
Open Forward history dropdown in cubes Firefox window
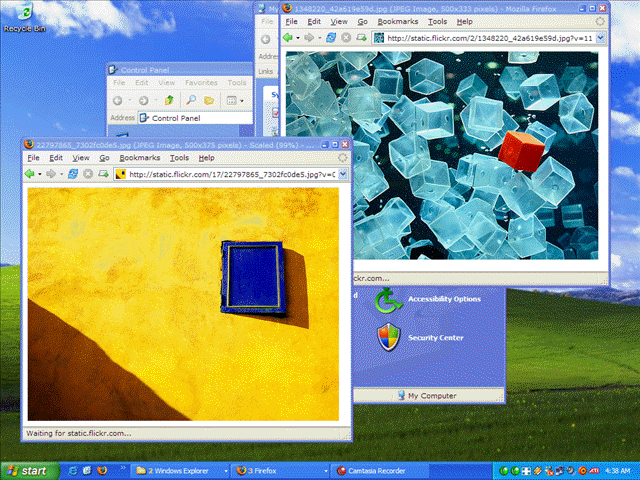(319, 38)
